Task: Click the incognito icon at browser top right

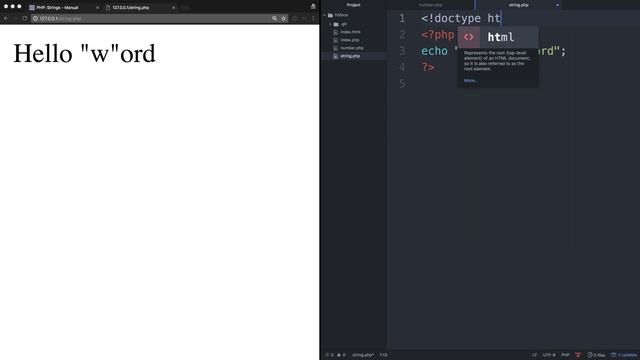Action: [x=313, y=6]
